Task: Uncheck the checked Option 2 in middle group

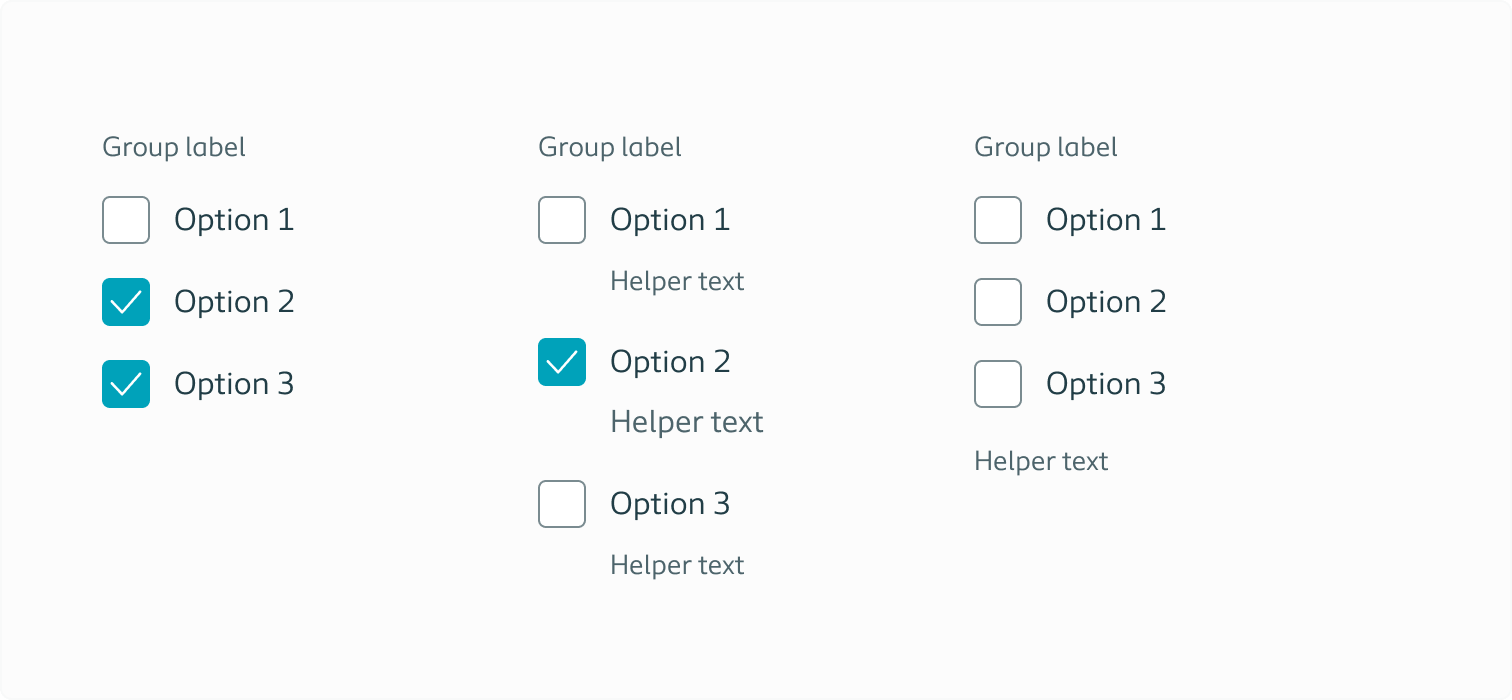Action: pos(561,361)
